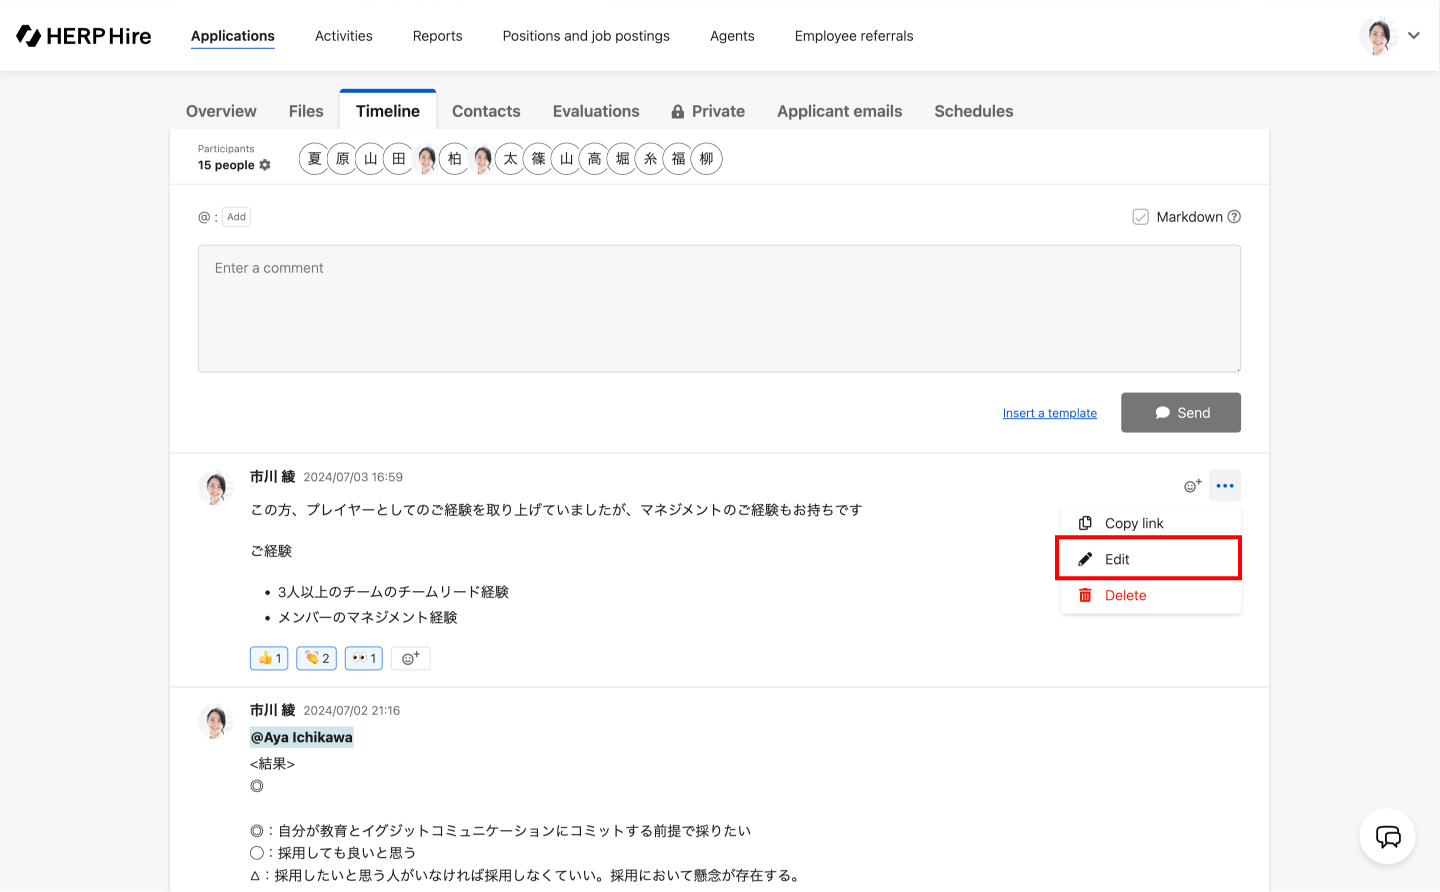Click the Markdown help question icon
The image size is (1440, 892).
click(1234, 217)
